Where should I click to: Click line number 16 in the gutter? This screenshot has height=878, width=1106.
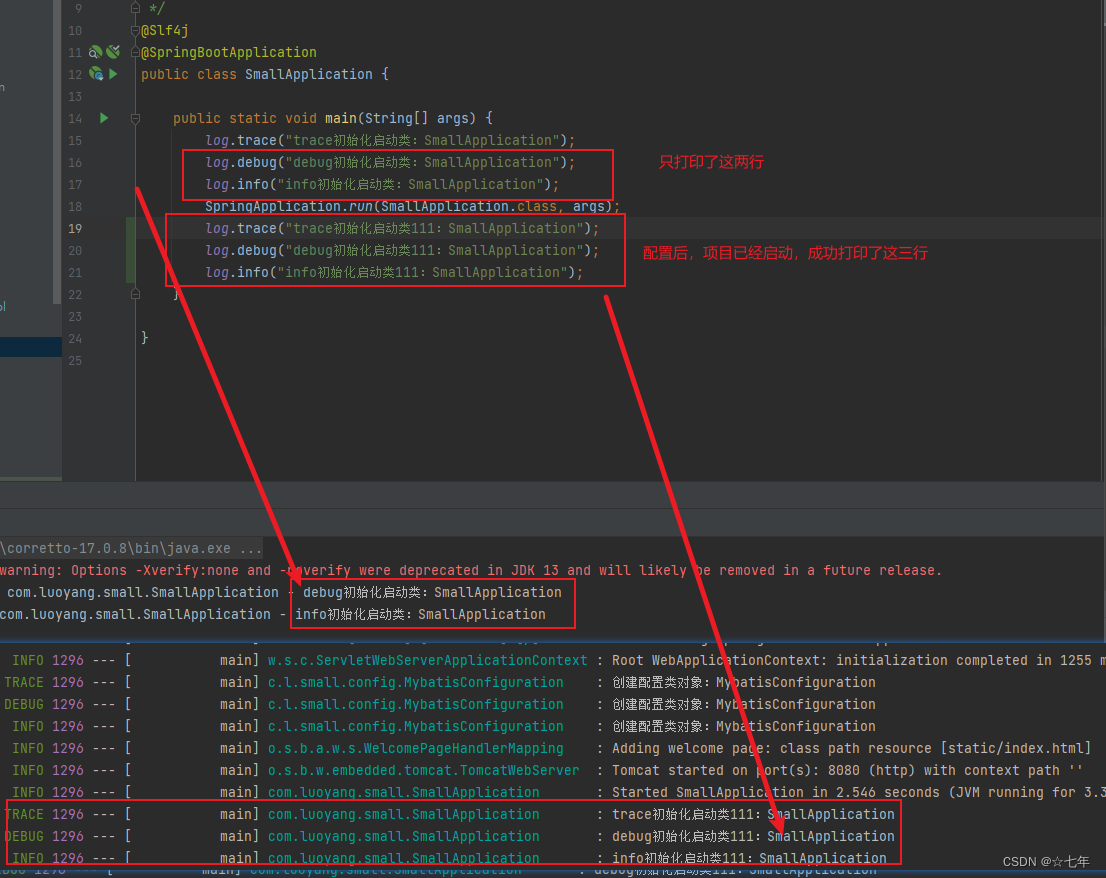click(75, 162)
